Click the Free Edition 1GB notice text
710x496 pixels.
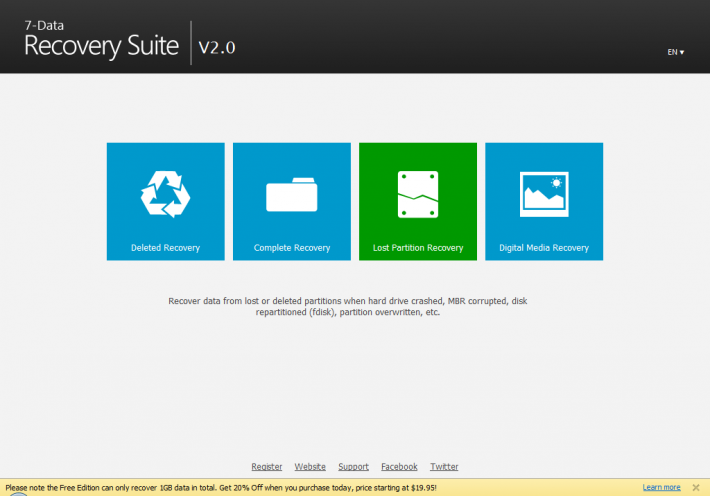click(x=221, y=488)
